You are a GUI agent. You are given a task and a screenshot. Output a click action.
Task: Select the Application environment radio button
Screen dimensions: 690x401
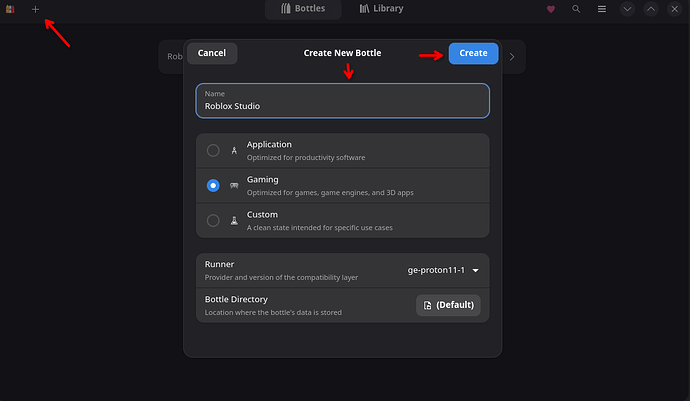point(213,151)
